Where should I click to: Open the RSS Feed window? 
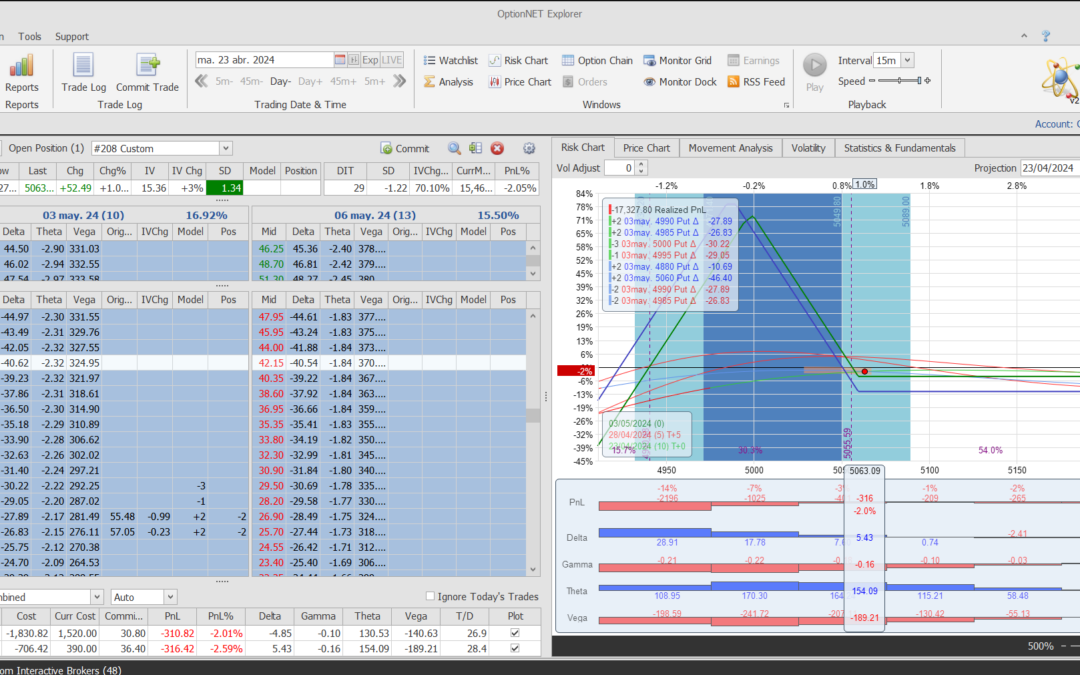[x=756, y=82]
